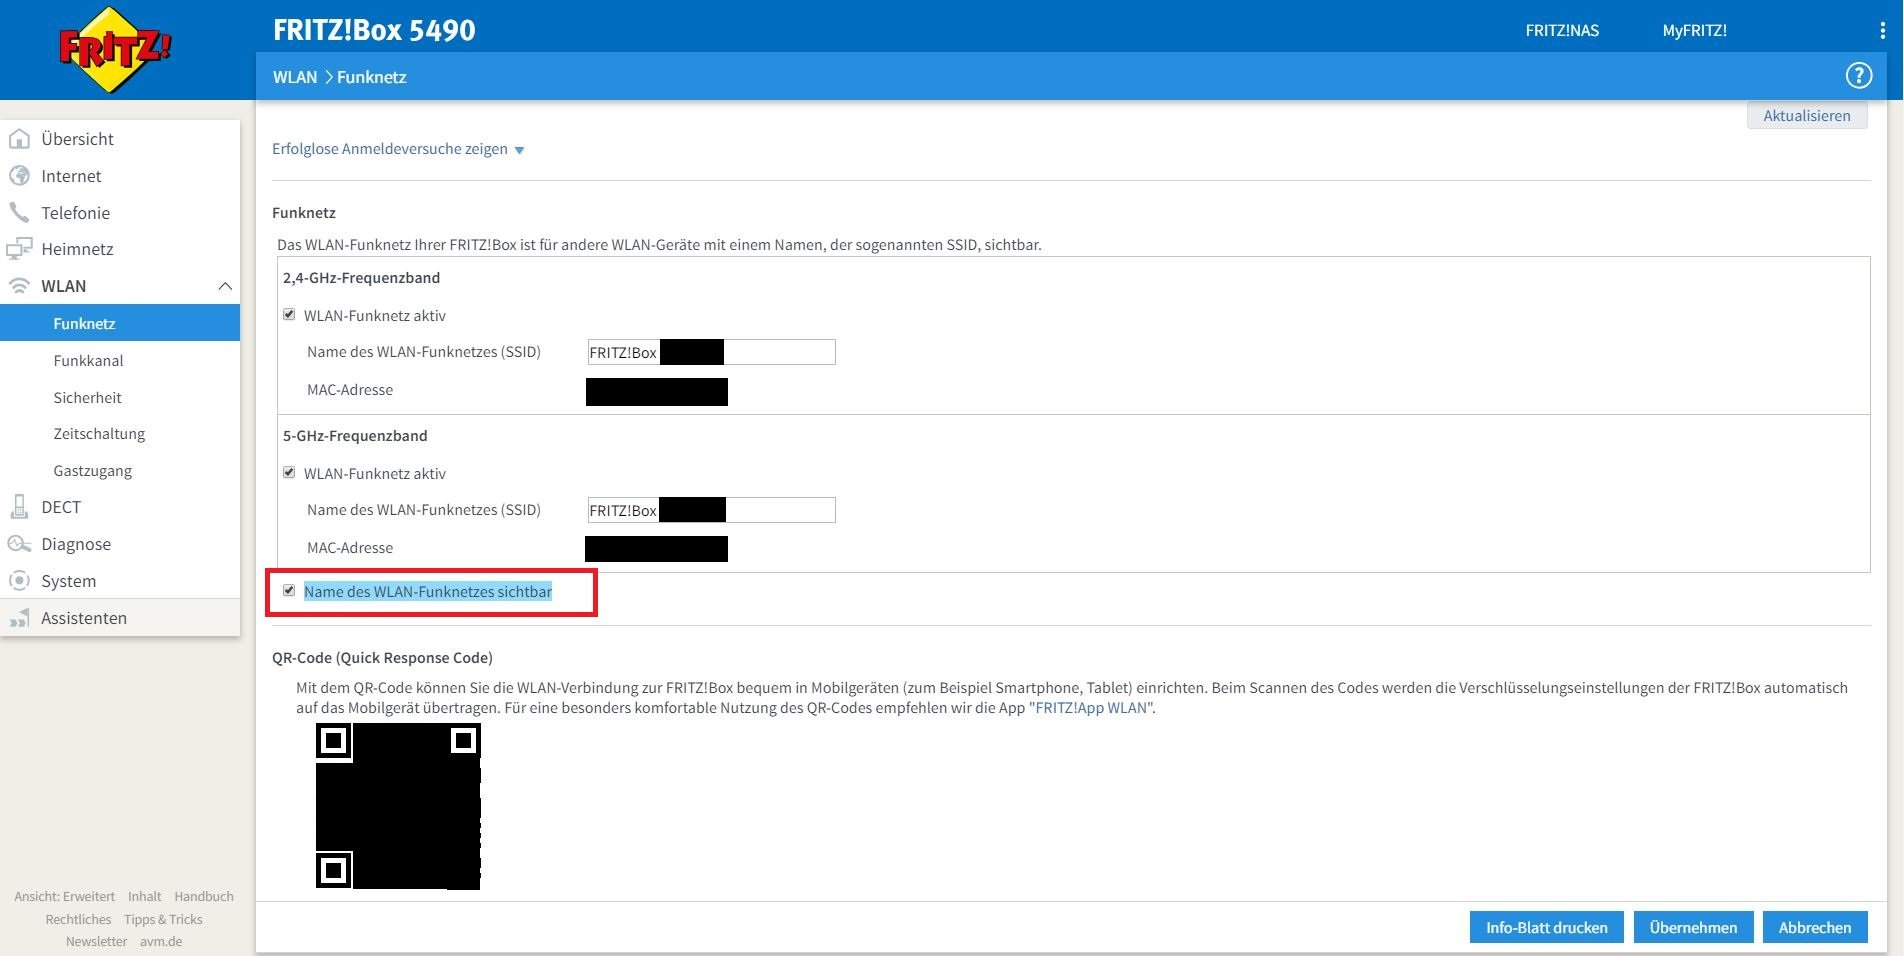Click the Diagnose icon
This screenshot has width=1904, height=956.
[x=19, y=544]
